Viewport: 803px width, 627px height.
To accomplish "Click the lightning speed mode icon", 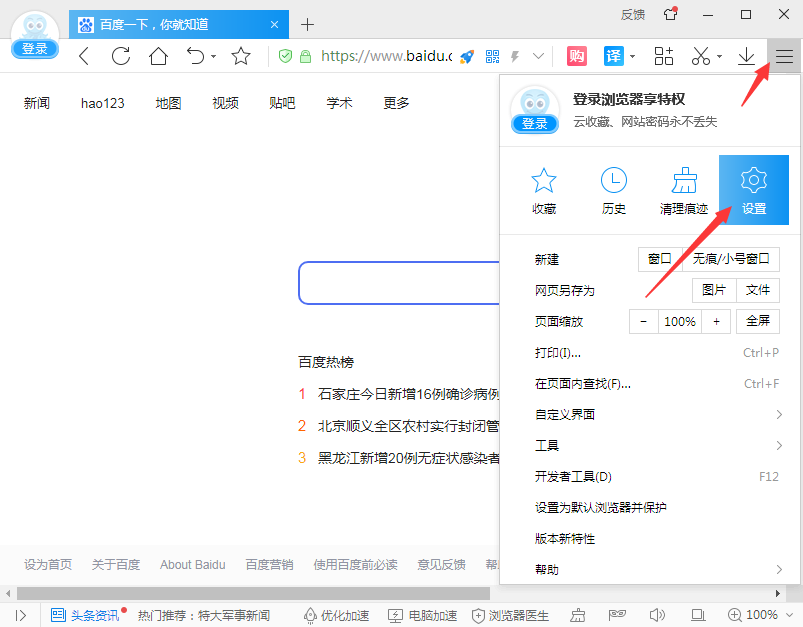I will (x=515, y=56).
